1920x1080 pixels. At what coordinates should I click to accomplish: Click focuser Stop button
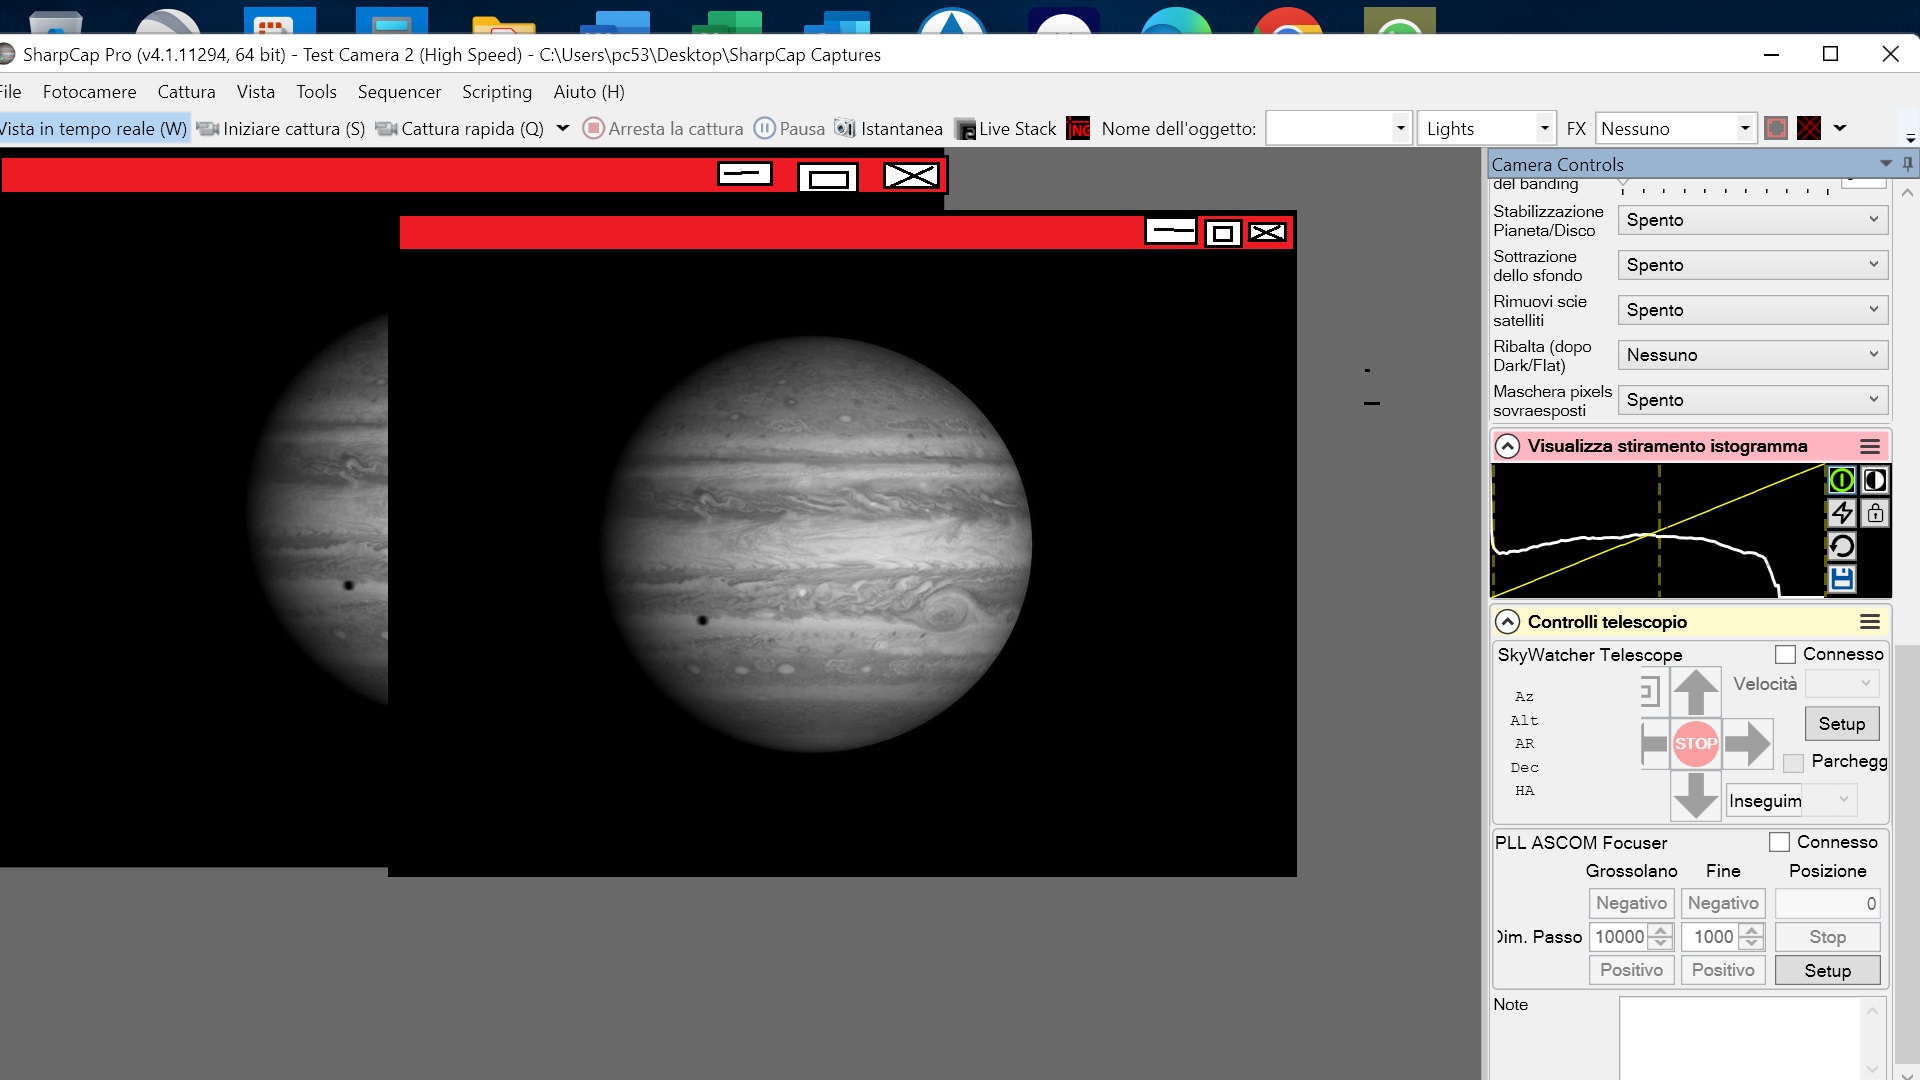coord(1827,937)
